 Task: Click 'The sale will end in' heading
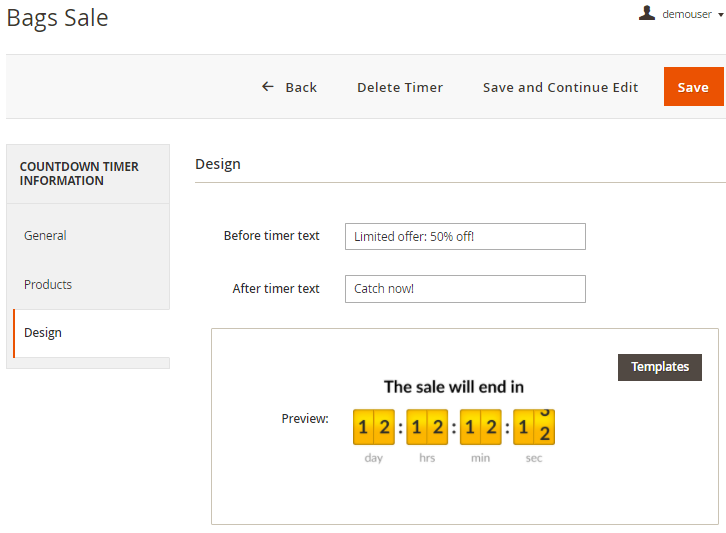(453, 387)
